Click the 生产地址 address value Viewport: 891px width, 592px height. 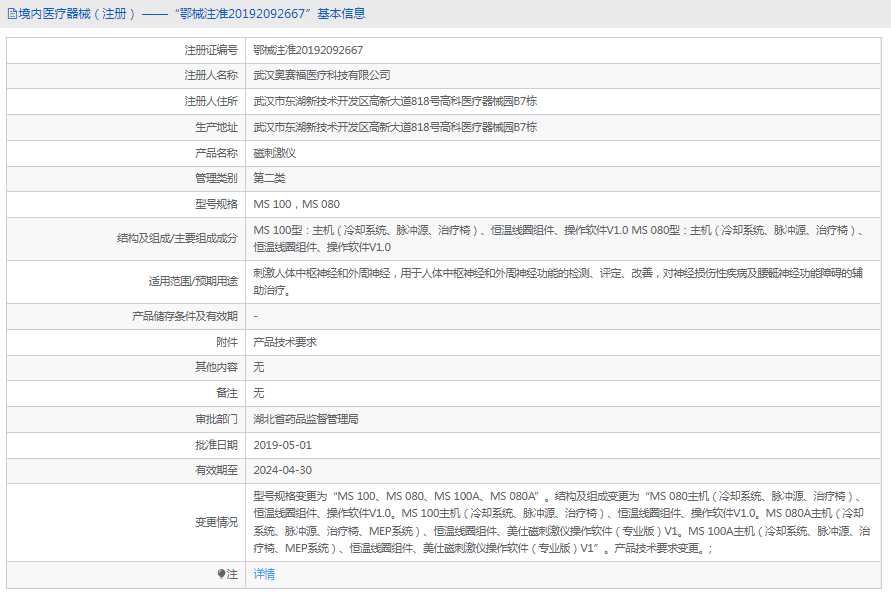(x=395, y=127)
